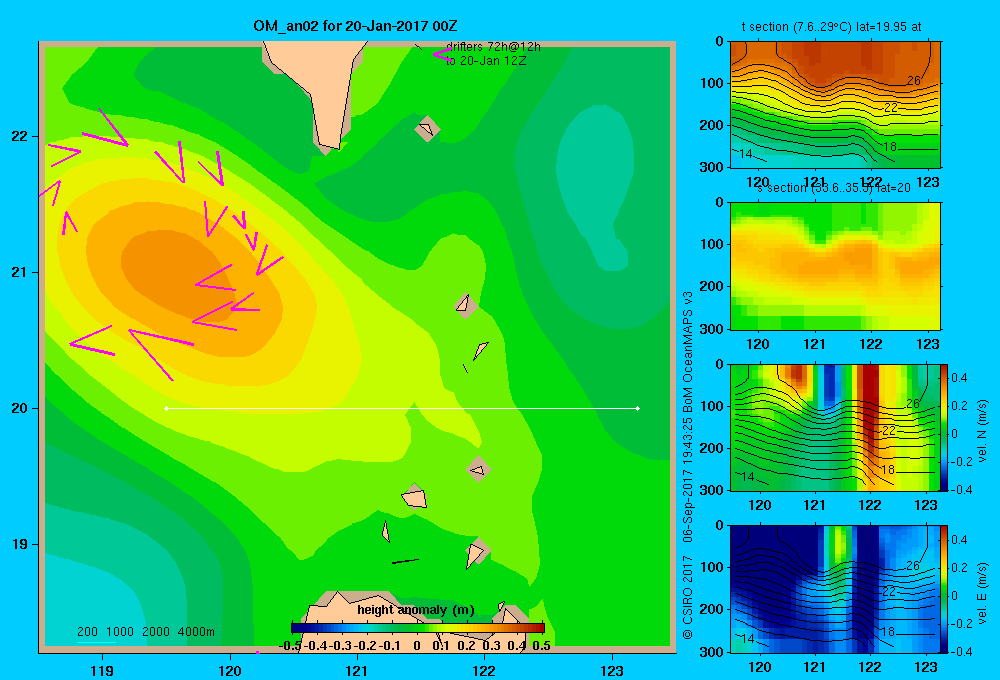Open the northward velocity section plot
Viewport: 1000px width, 680px height.
tap(835, 427)
